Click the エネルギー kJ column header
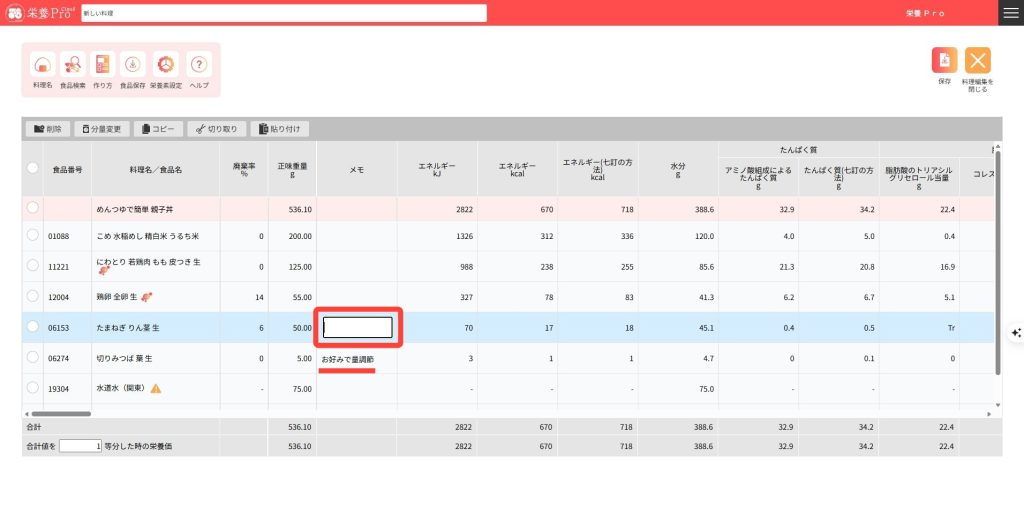This screenshot has height=508, width=1024. 437,169
